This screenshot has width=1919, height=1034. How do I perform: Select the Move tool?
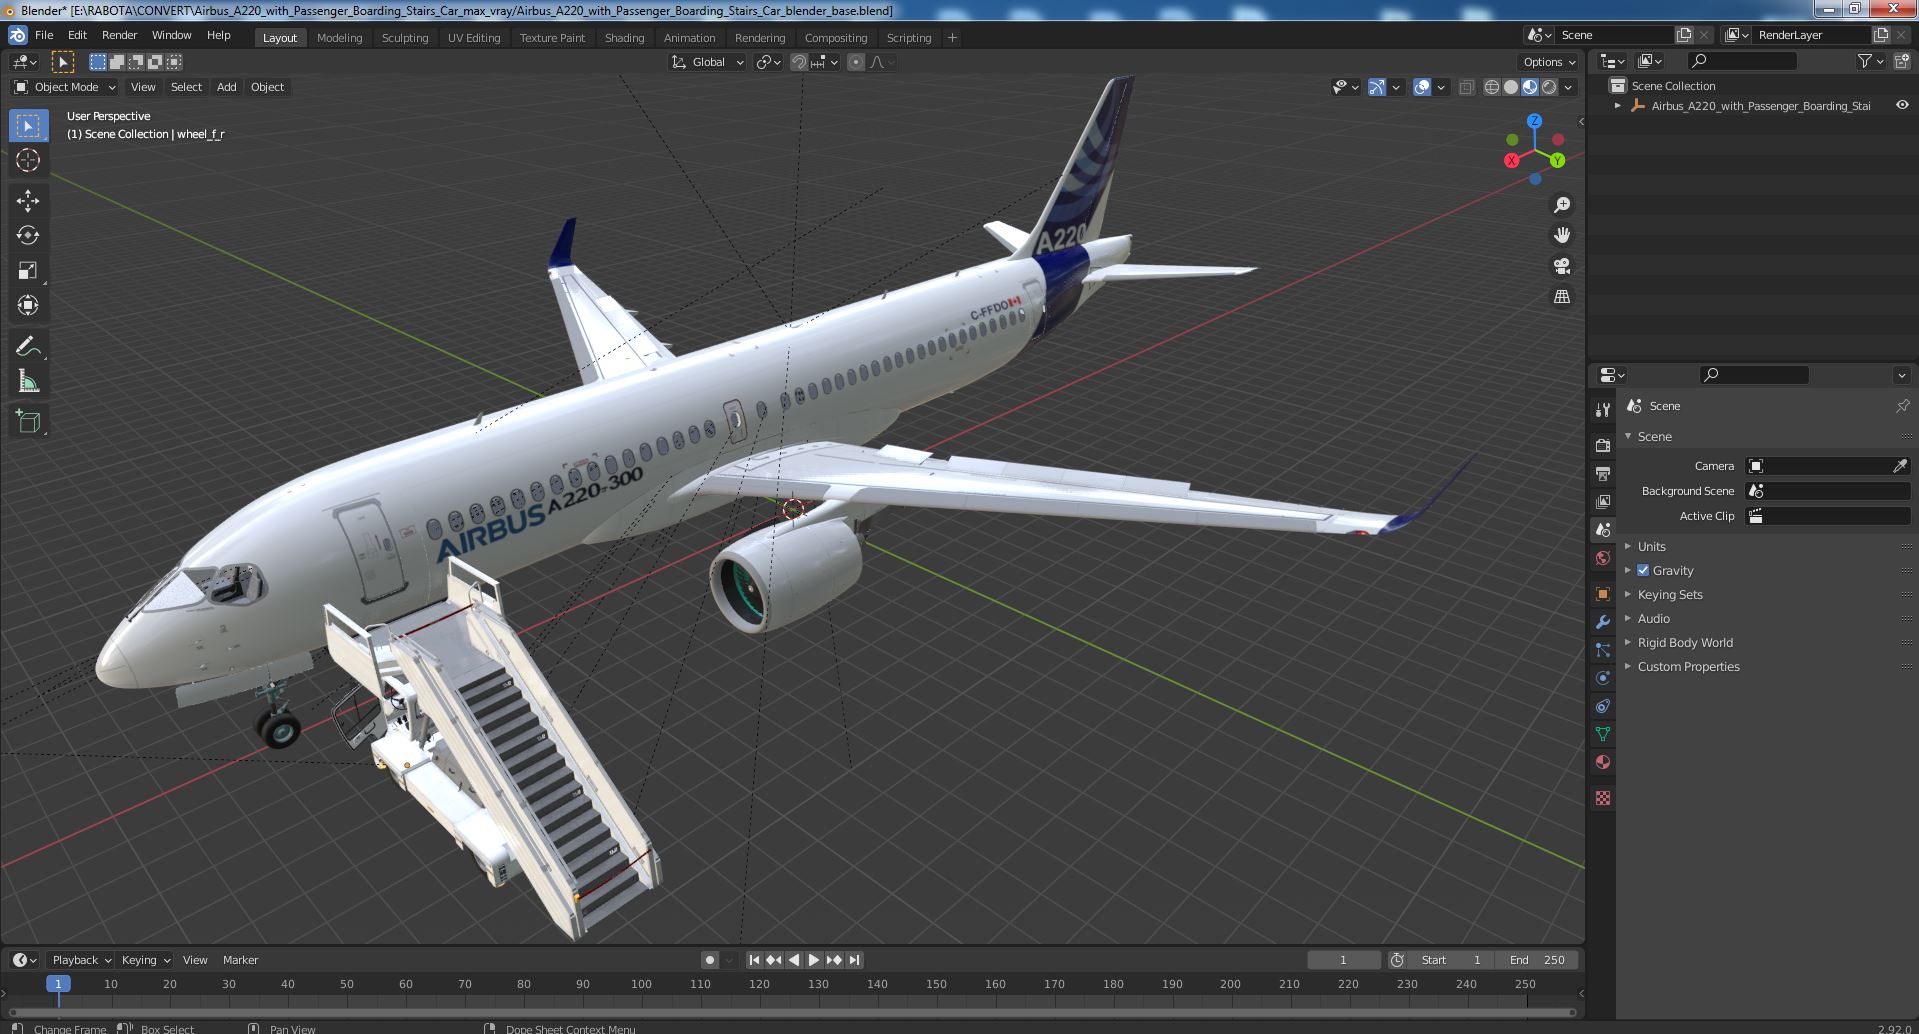click(x=28, y=201)
